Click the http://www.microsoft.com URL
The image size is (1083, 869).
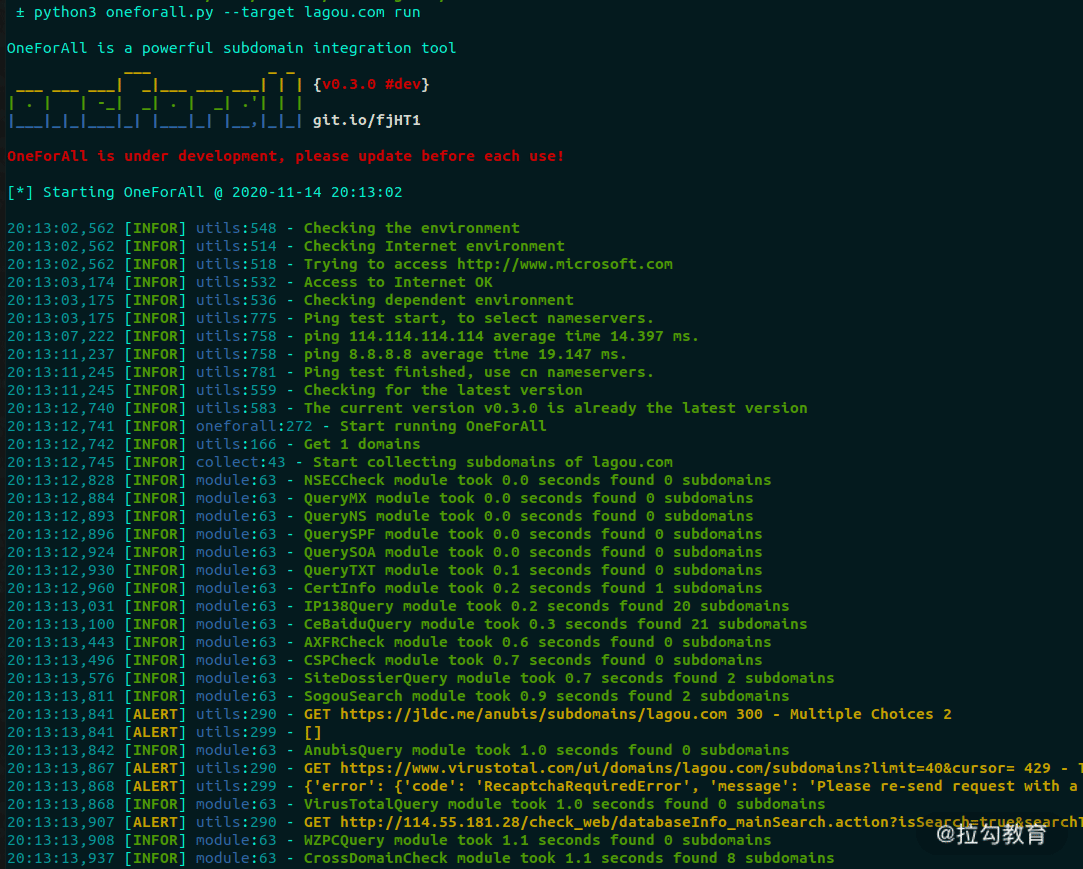coord(564,264)
